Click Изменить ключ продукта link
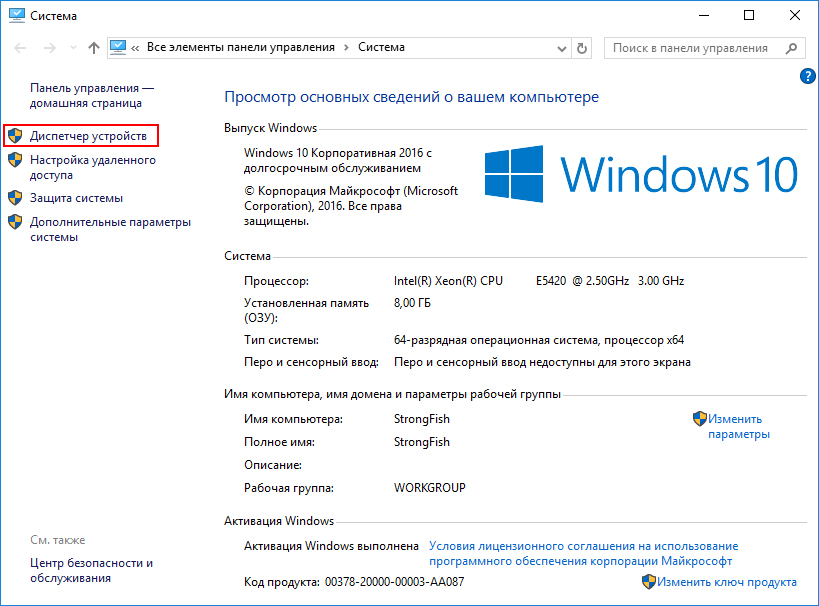Viewport: 819px width, 606px height. point(727,582)
